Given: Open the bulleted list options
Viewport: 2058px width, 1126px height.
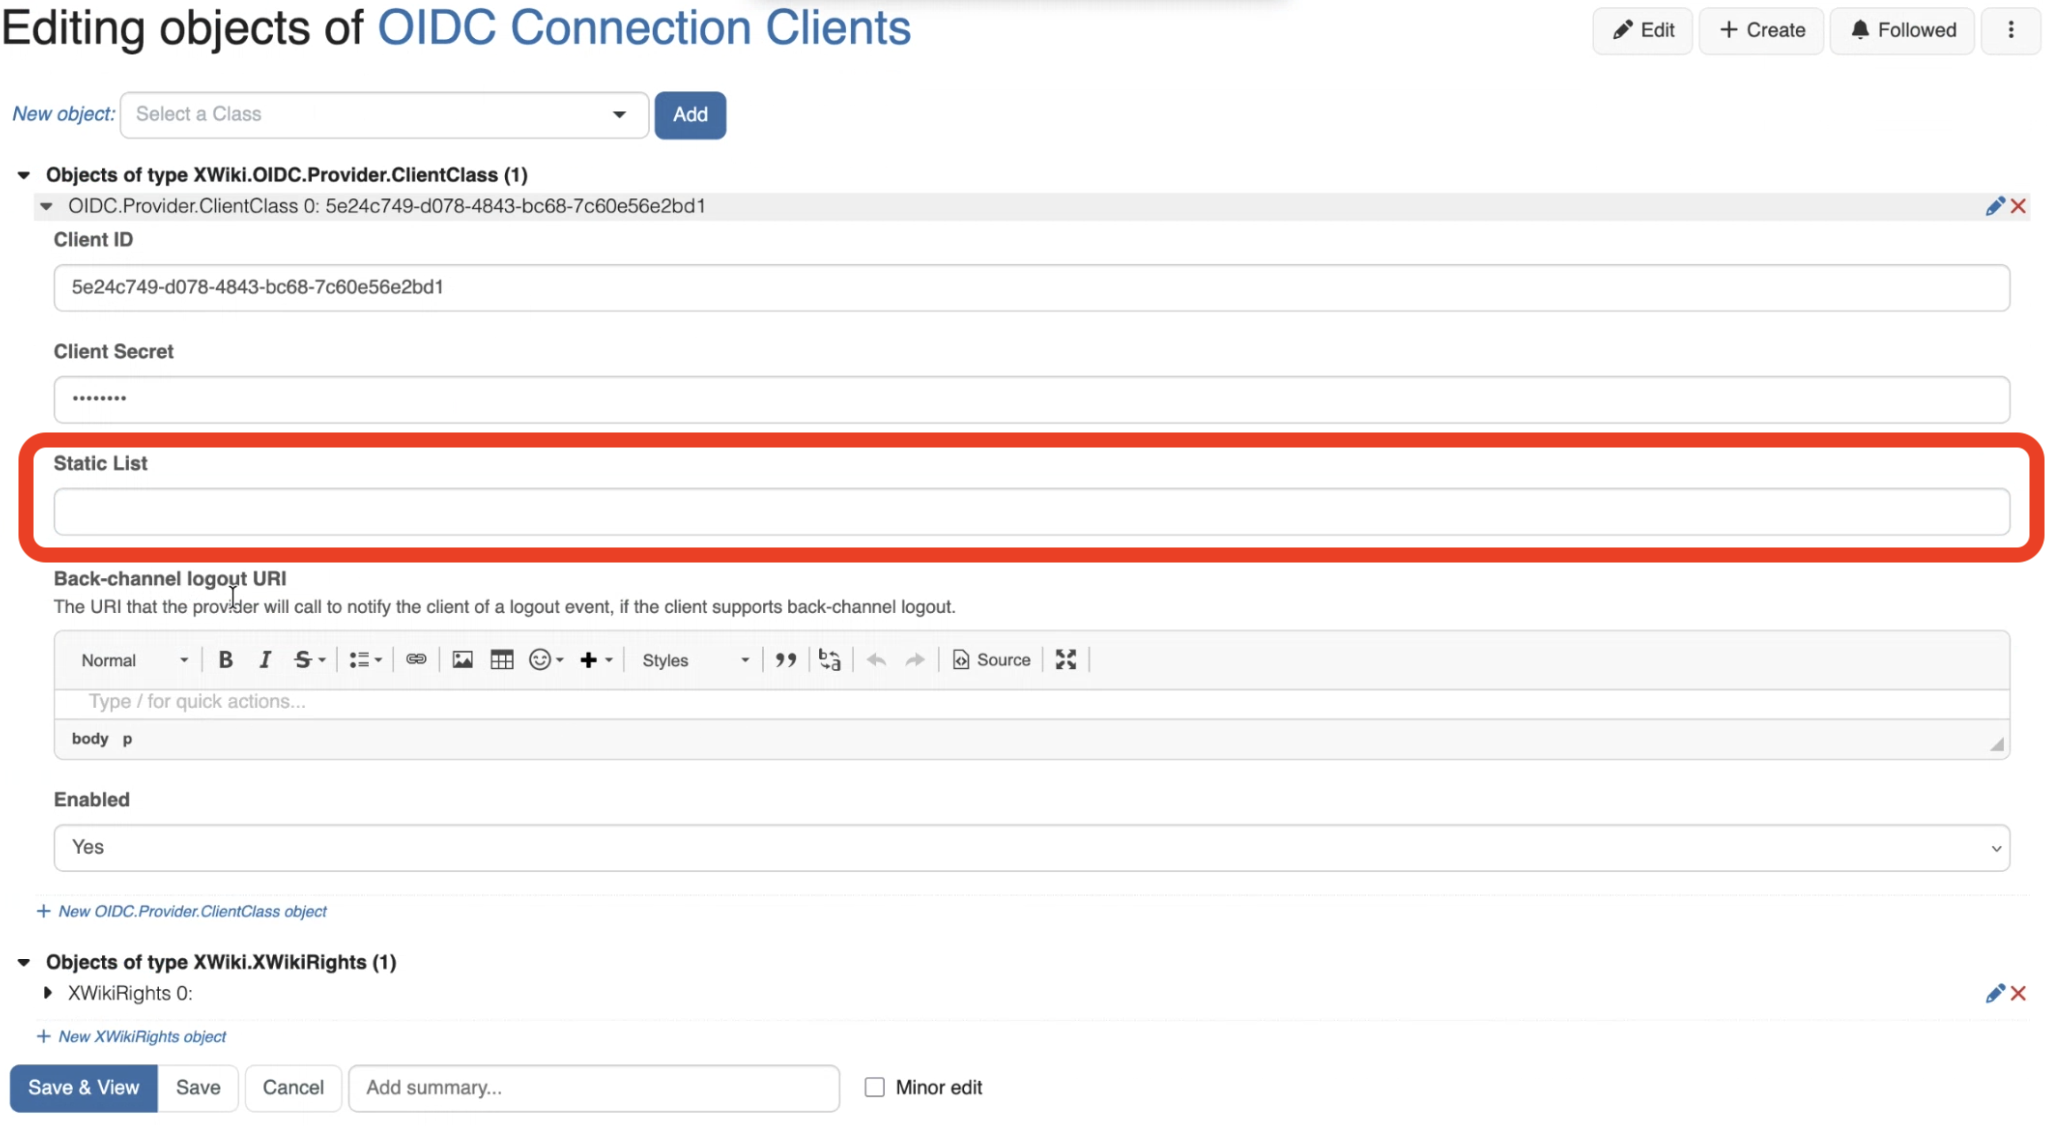Looking at the screenshot, I should click(x=365, y=660).
